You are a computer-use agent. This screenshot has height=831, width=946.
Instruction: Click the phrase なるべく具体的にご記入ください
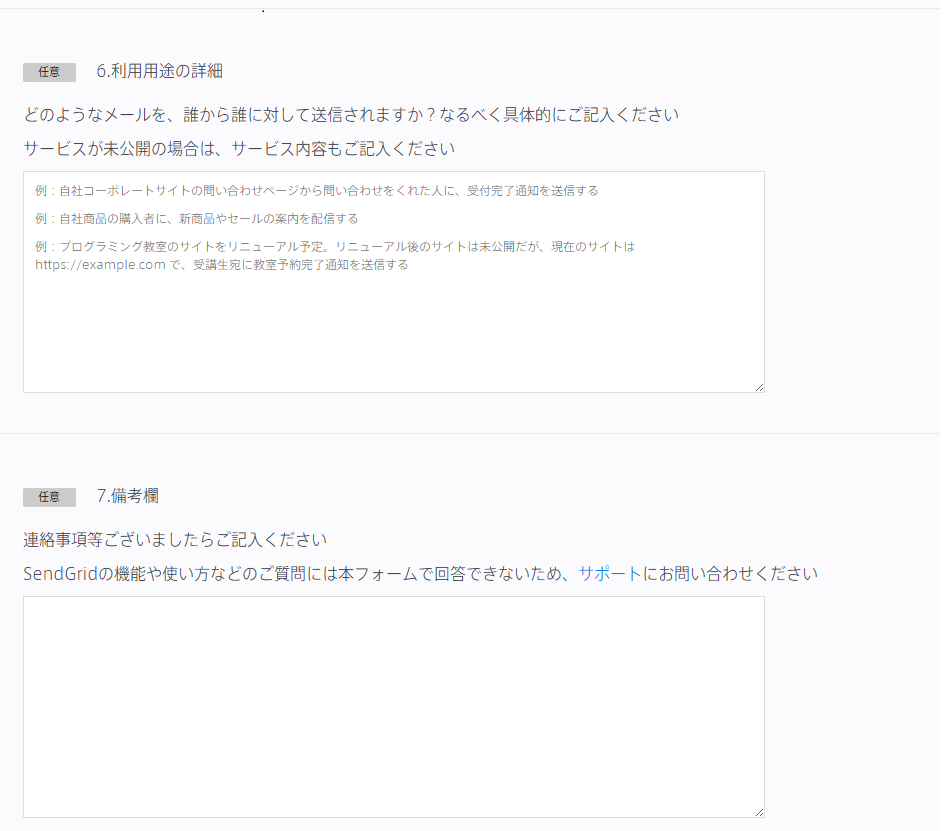559,115
